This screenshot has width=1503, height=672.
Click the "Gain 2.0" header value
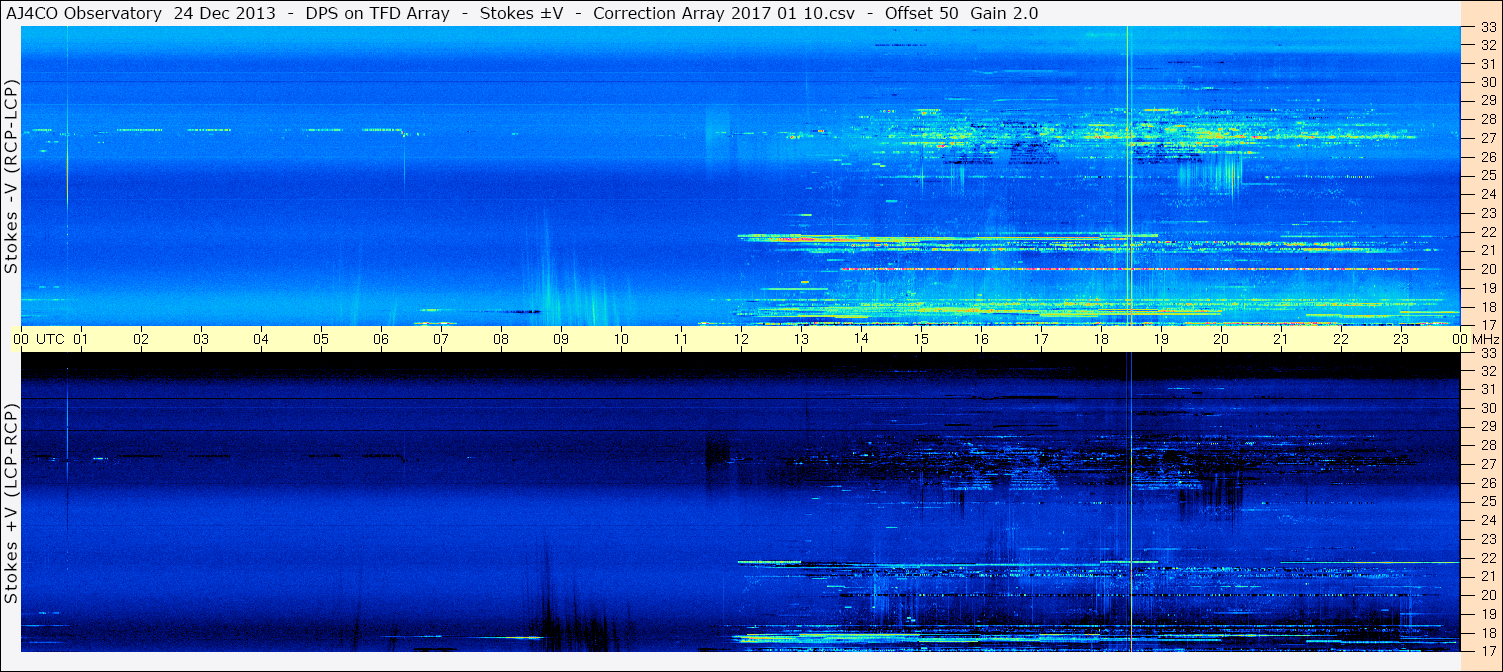point(1004,13)
